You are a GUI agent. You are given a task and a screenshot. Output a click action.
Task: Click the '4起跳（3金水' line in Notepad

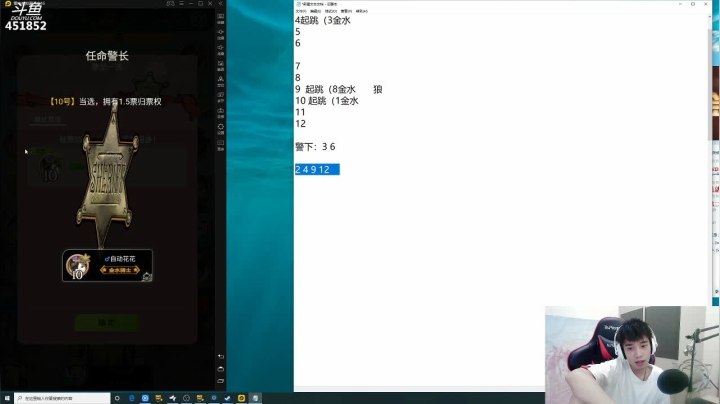click(x=322, y=20)
